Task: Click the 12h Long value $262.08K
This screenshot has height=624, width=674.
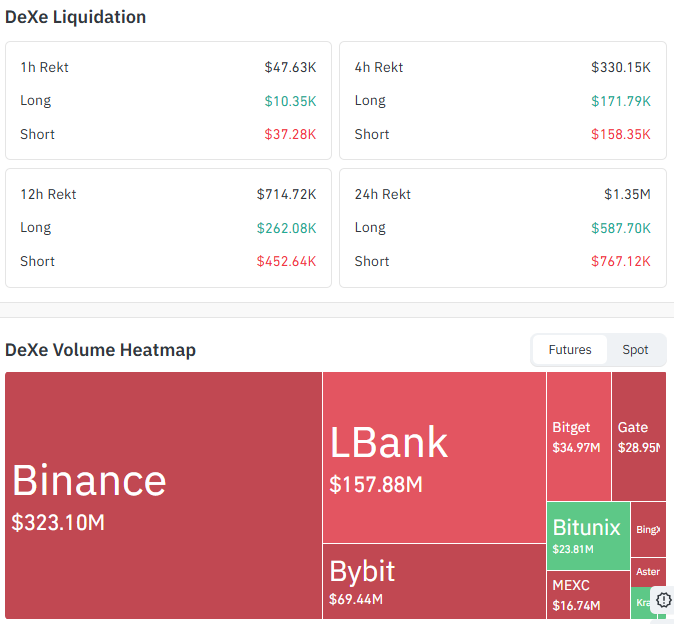Action: tap(286, 228)
